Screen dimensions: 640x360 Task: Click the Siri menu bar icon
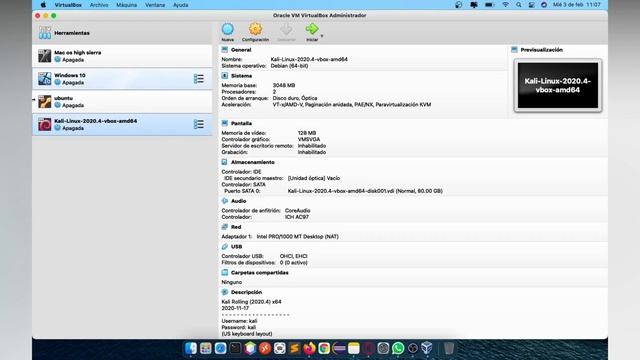tap(544, 5)
